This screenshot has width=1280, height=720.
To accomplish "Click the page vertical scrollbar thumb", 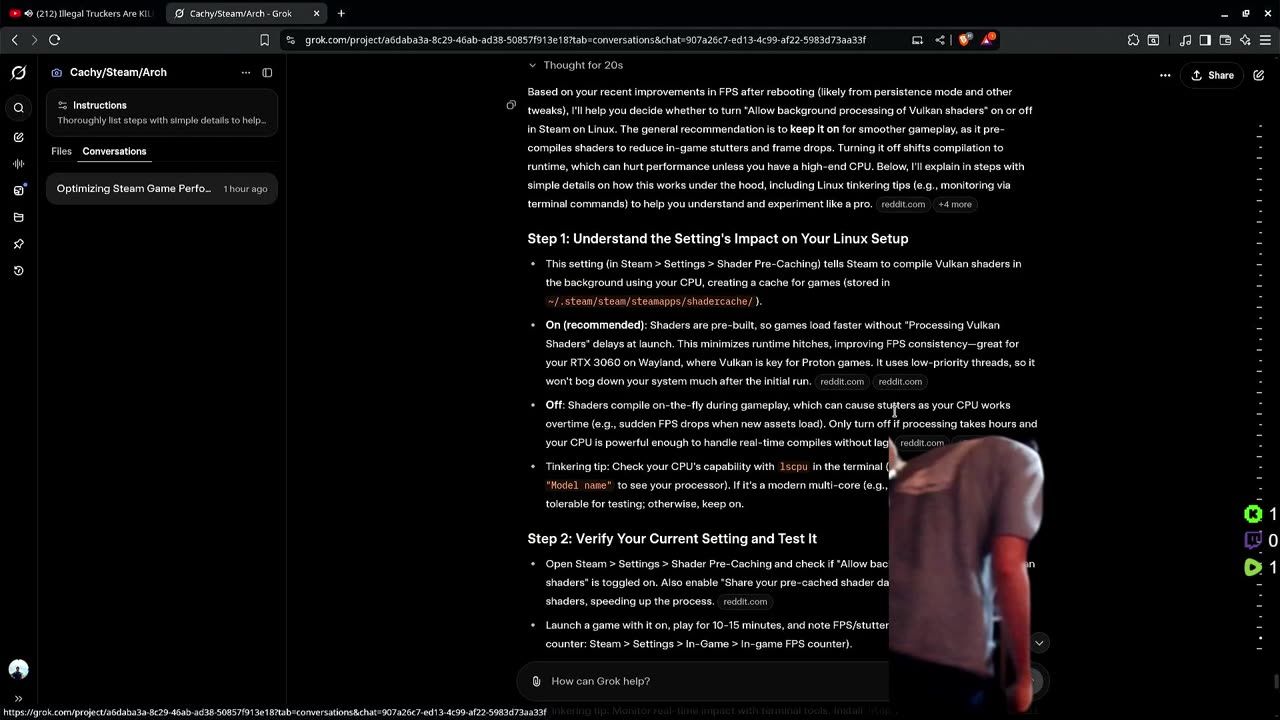I will [x=1275, y=682].
